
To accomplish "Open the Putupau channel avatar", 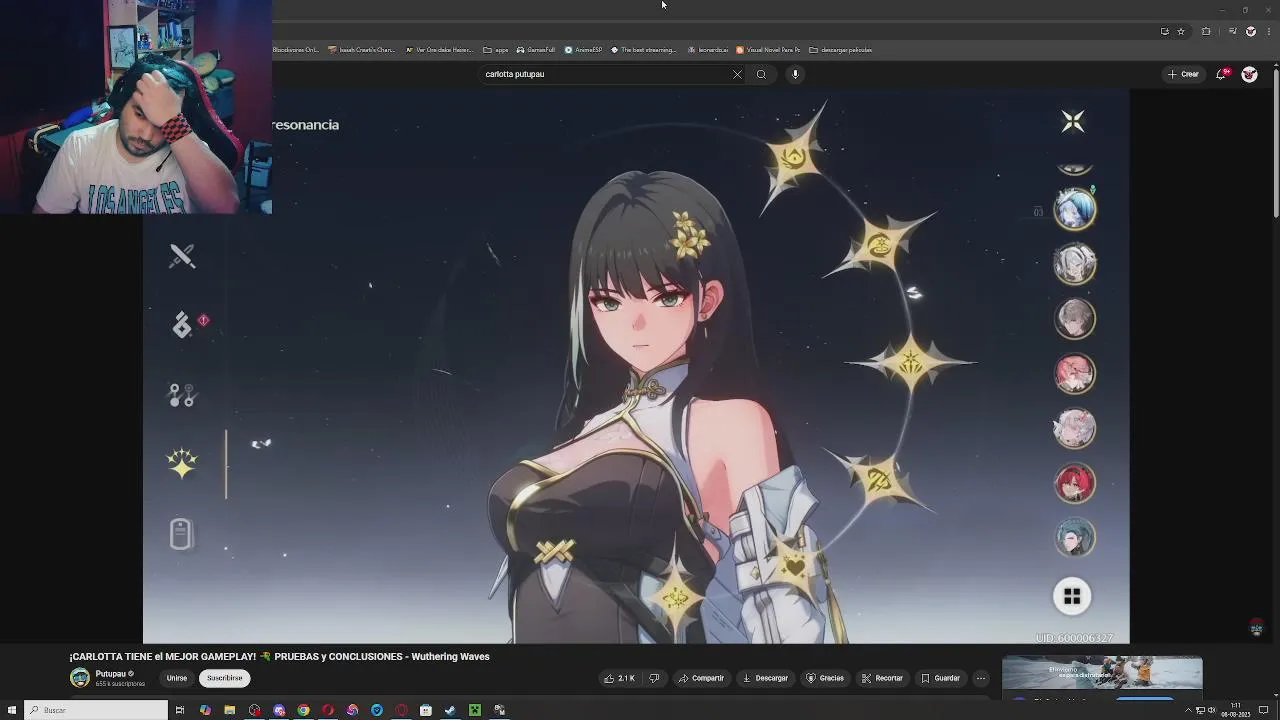I will tap(80, 678).
